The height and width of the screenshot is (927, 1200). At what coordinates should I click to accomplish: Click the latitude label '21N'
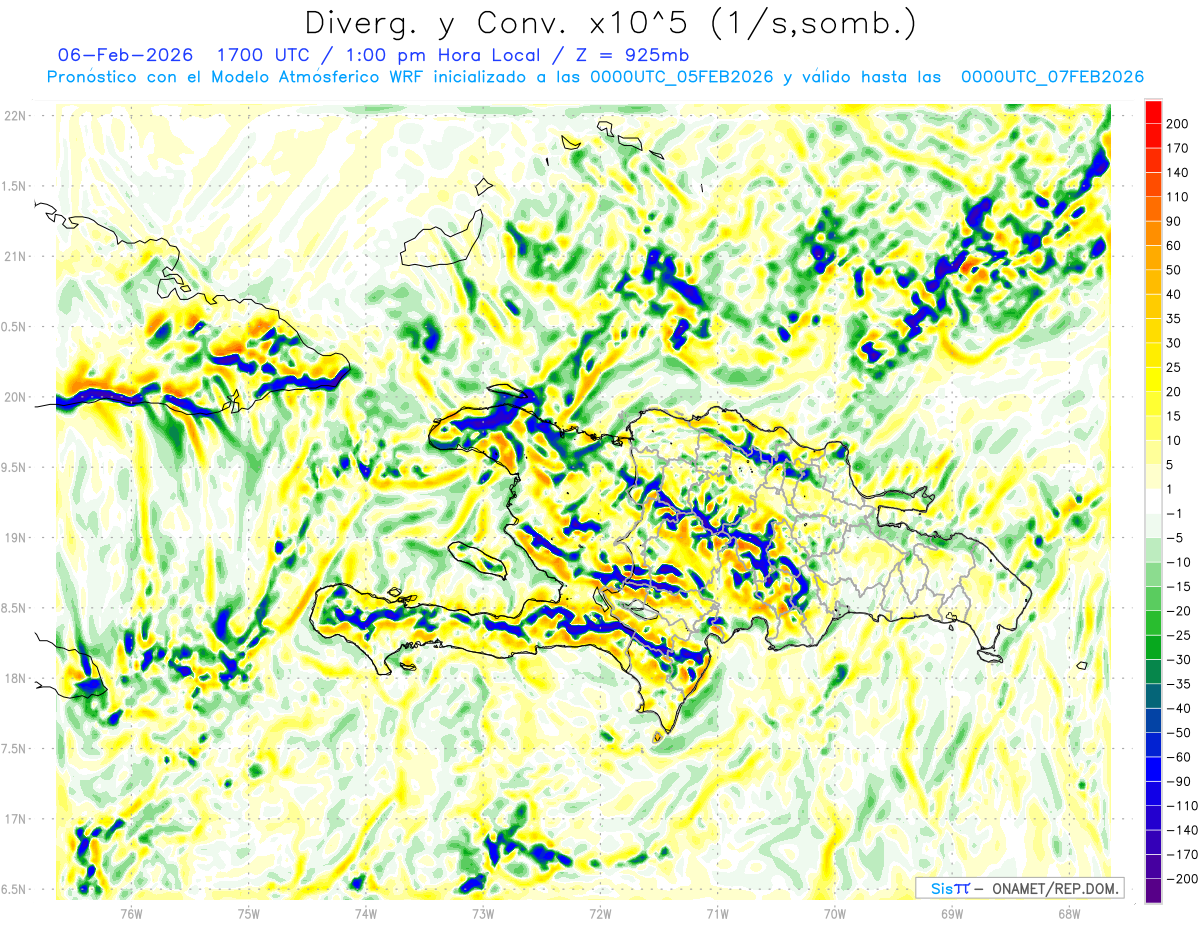(x=16, y=256)
